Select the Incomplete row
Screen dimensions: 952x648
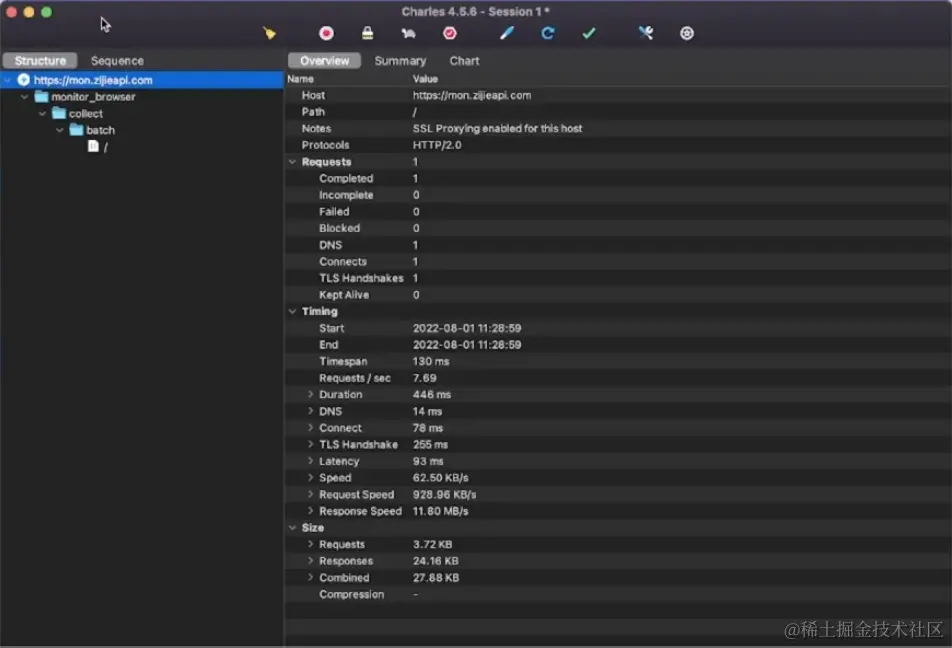click(618, 195)
